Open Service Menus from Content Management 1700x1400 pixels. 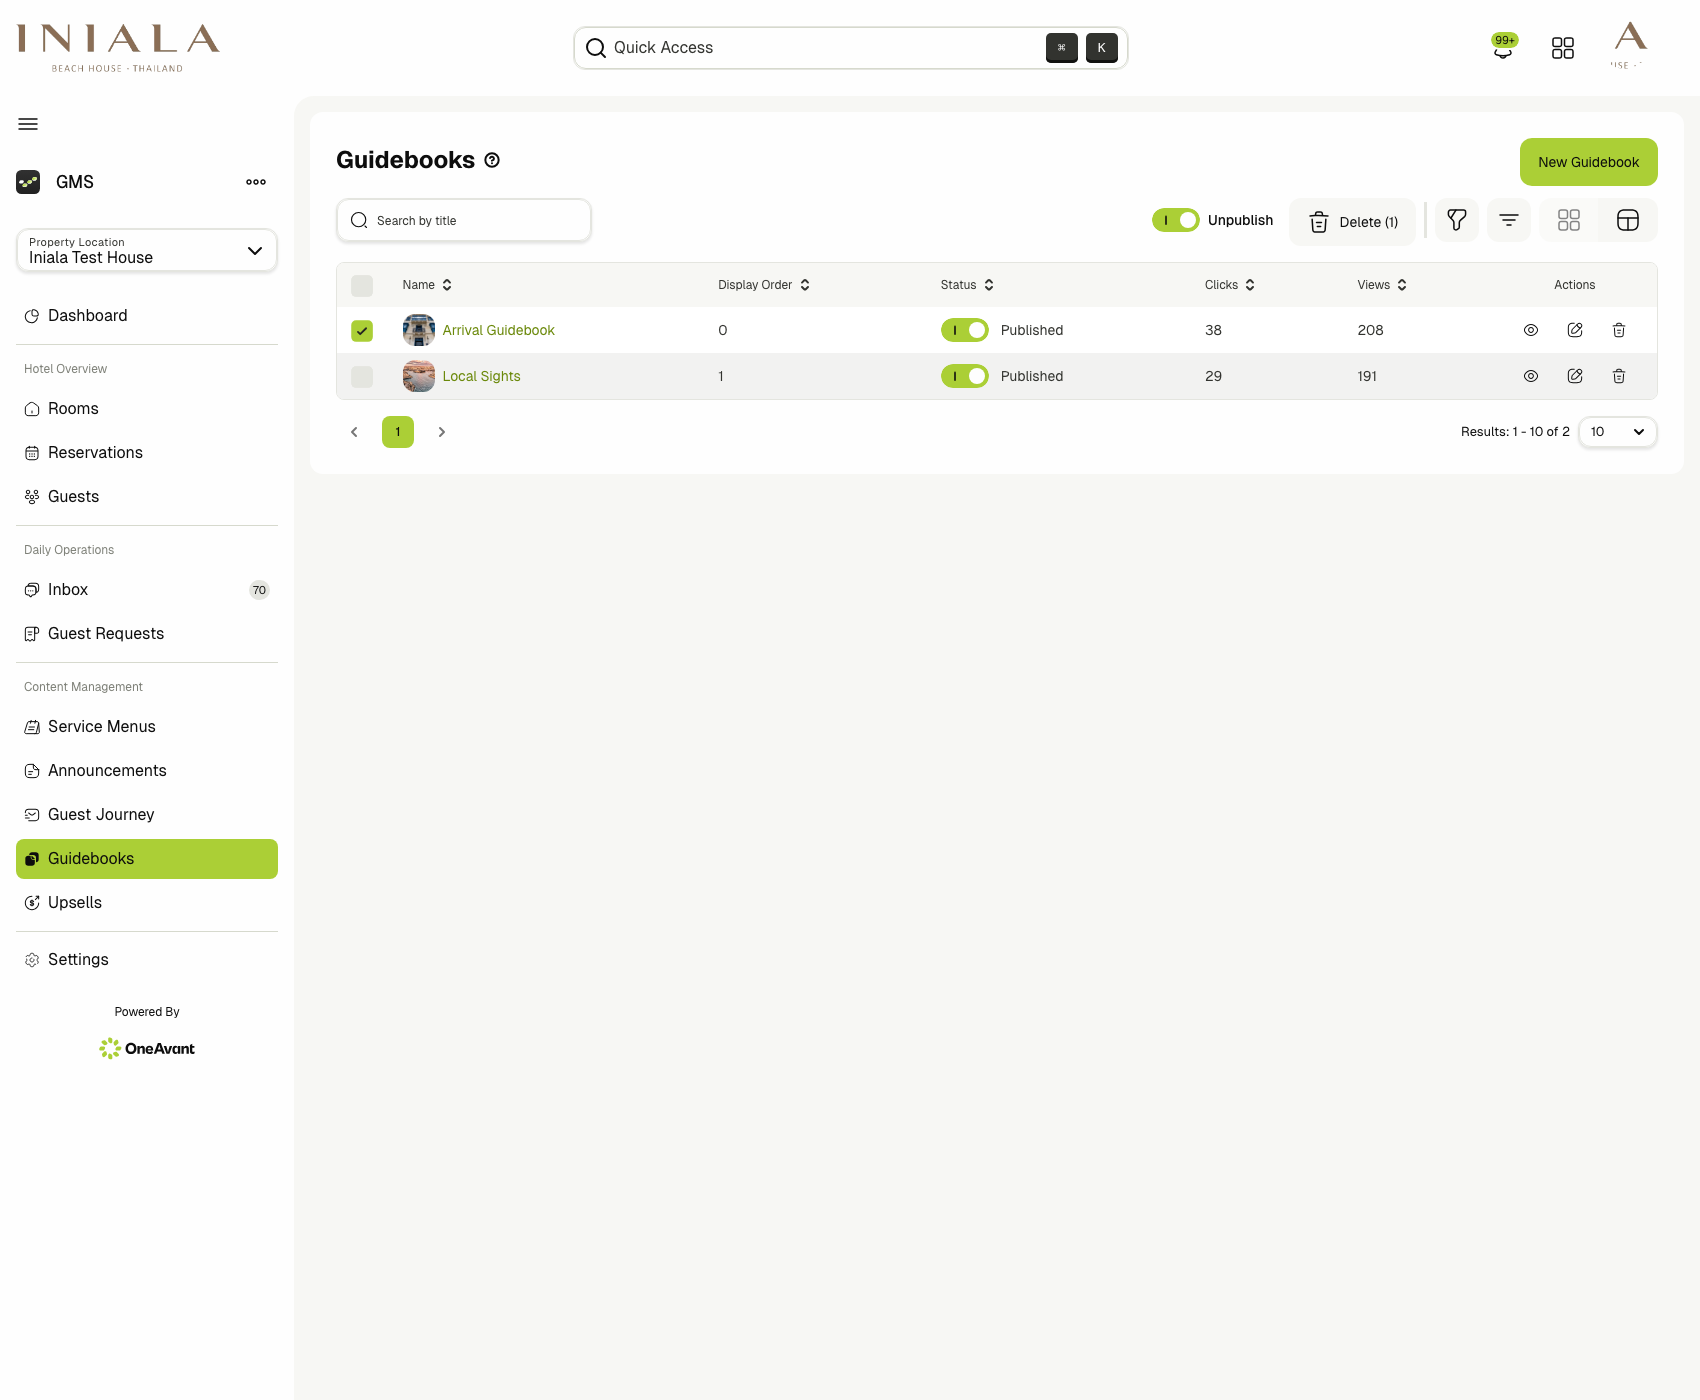(101, 726)
